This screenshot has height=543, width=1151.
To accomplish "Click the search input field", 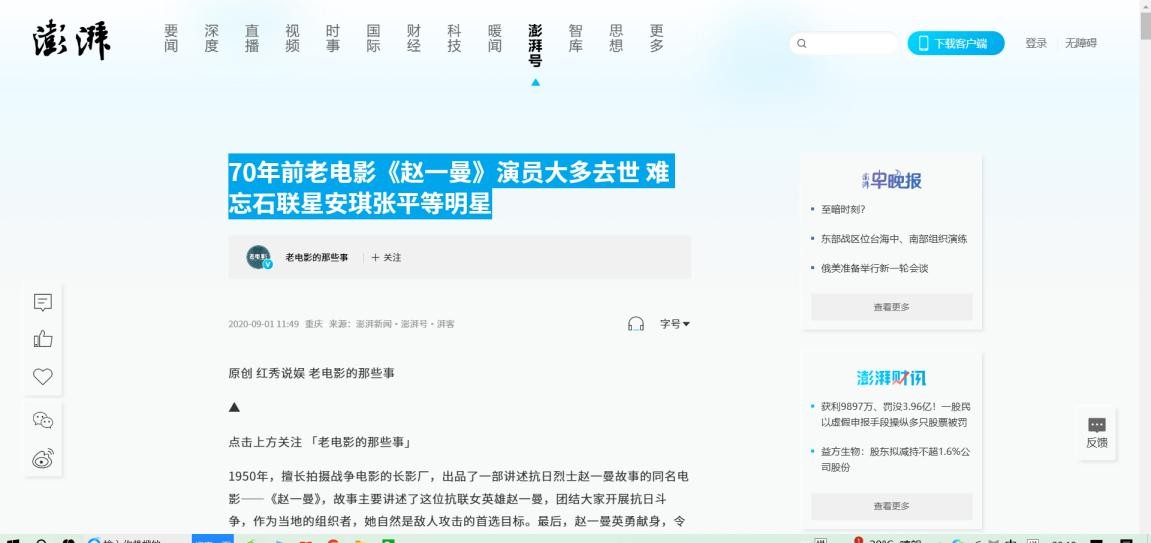I will (850, 43).
